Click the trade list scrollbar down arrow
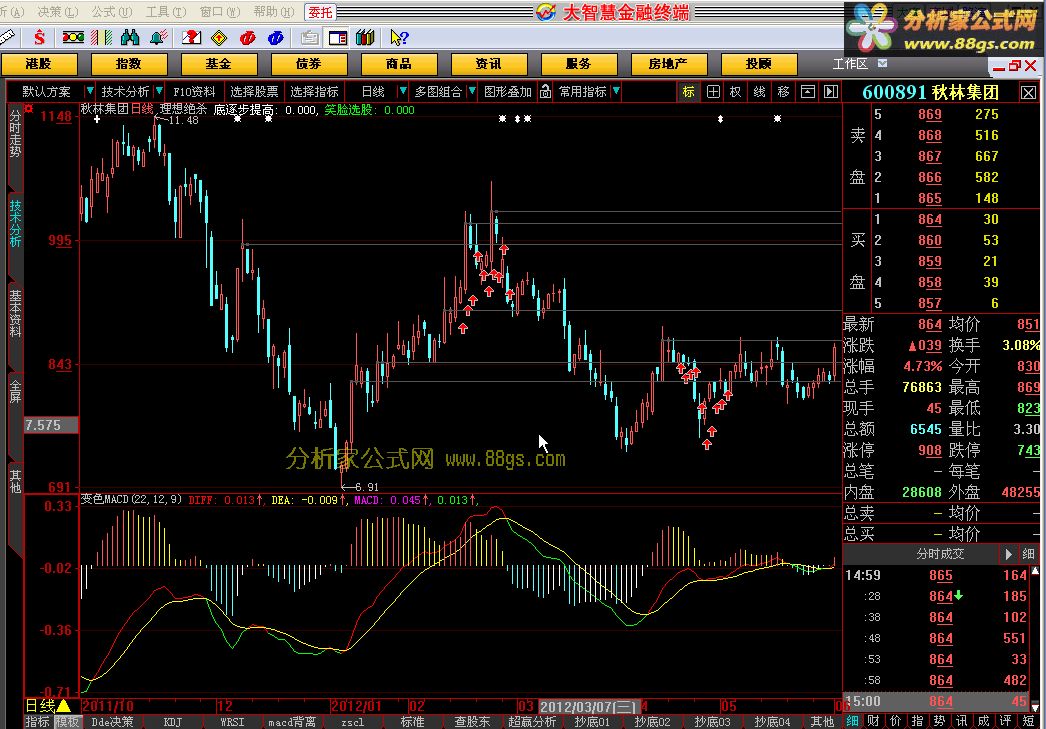This screenshot has height=729, width=1046. click(x=1035, y=707)
